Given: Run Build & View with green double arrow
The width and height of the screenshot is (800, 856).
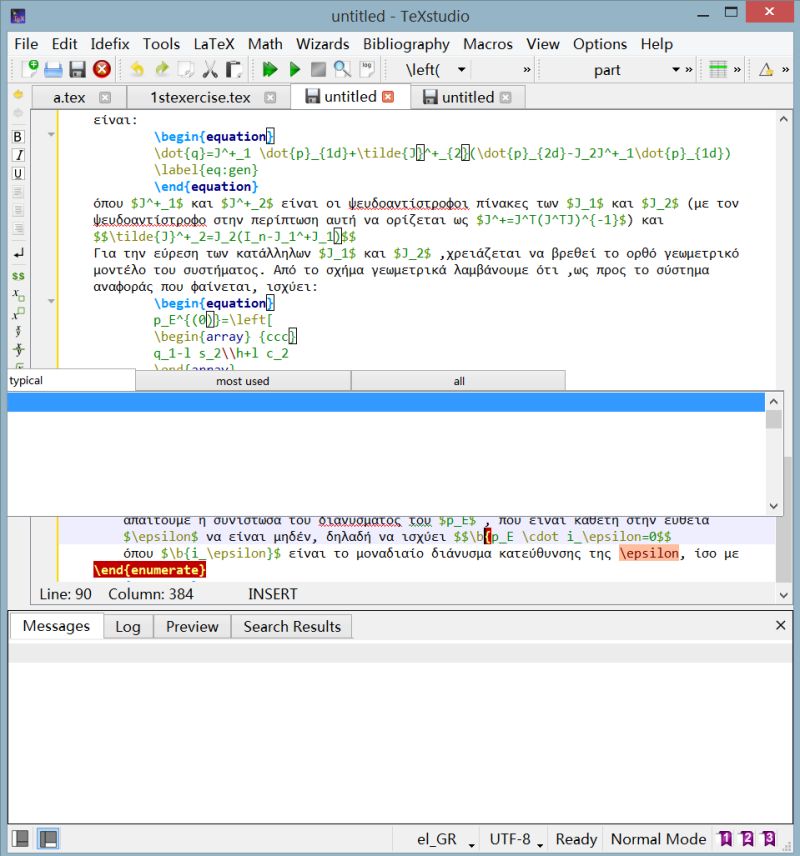Looking at the screenshot, I should click(270, 70).
